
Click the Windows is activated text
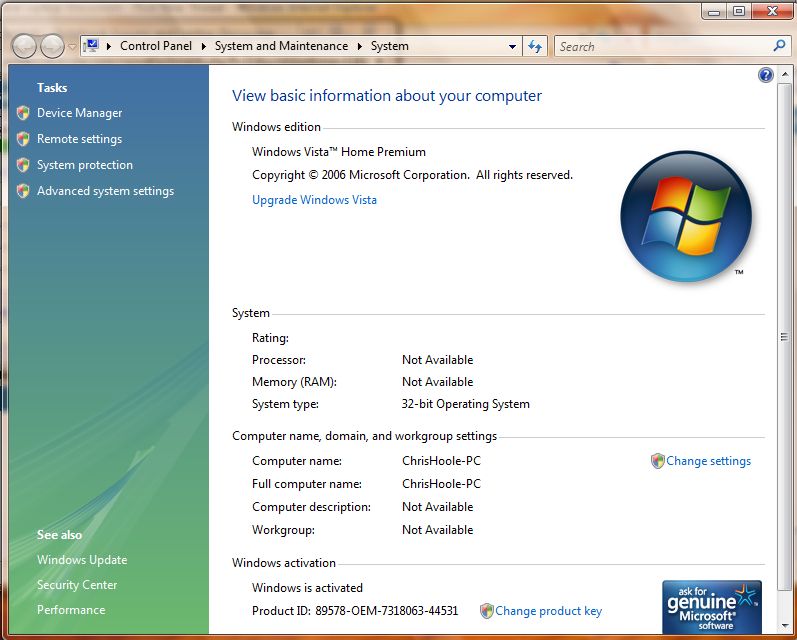(307, 588)
